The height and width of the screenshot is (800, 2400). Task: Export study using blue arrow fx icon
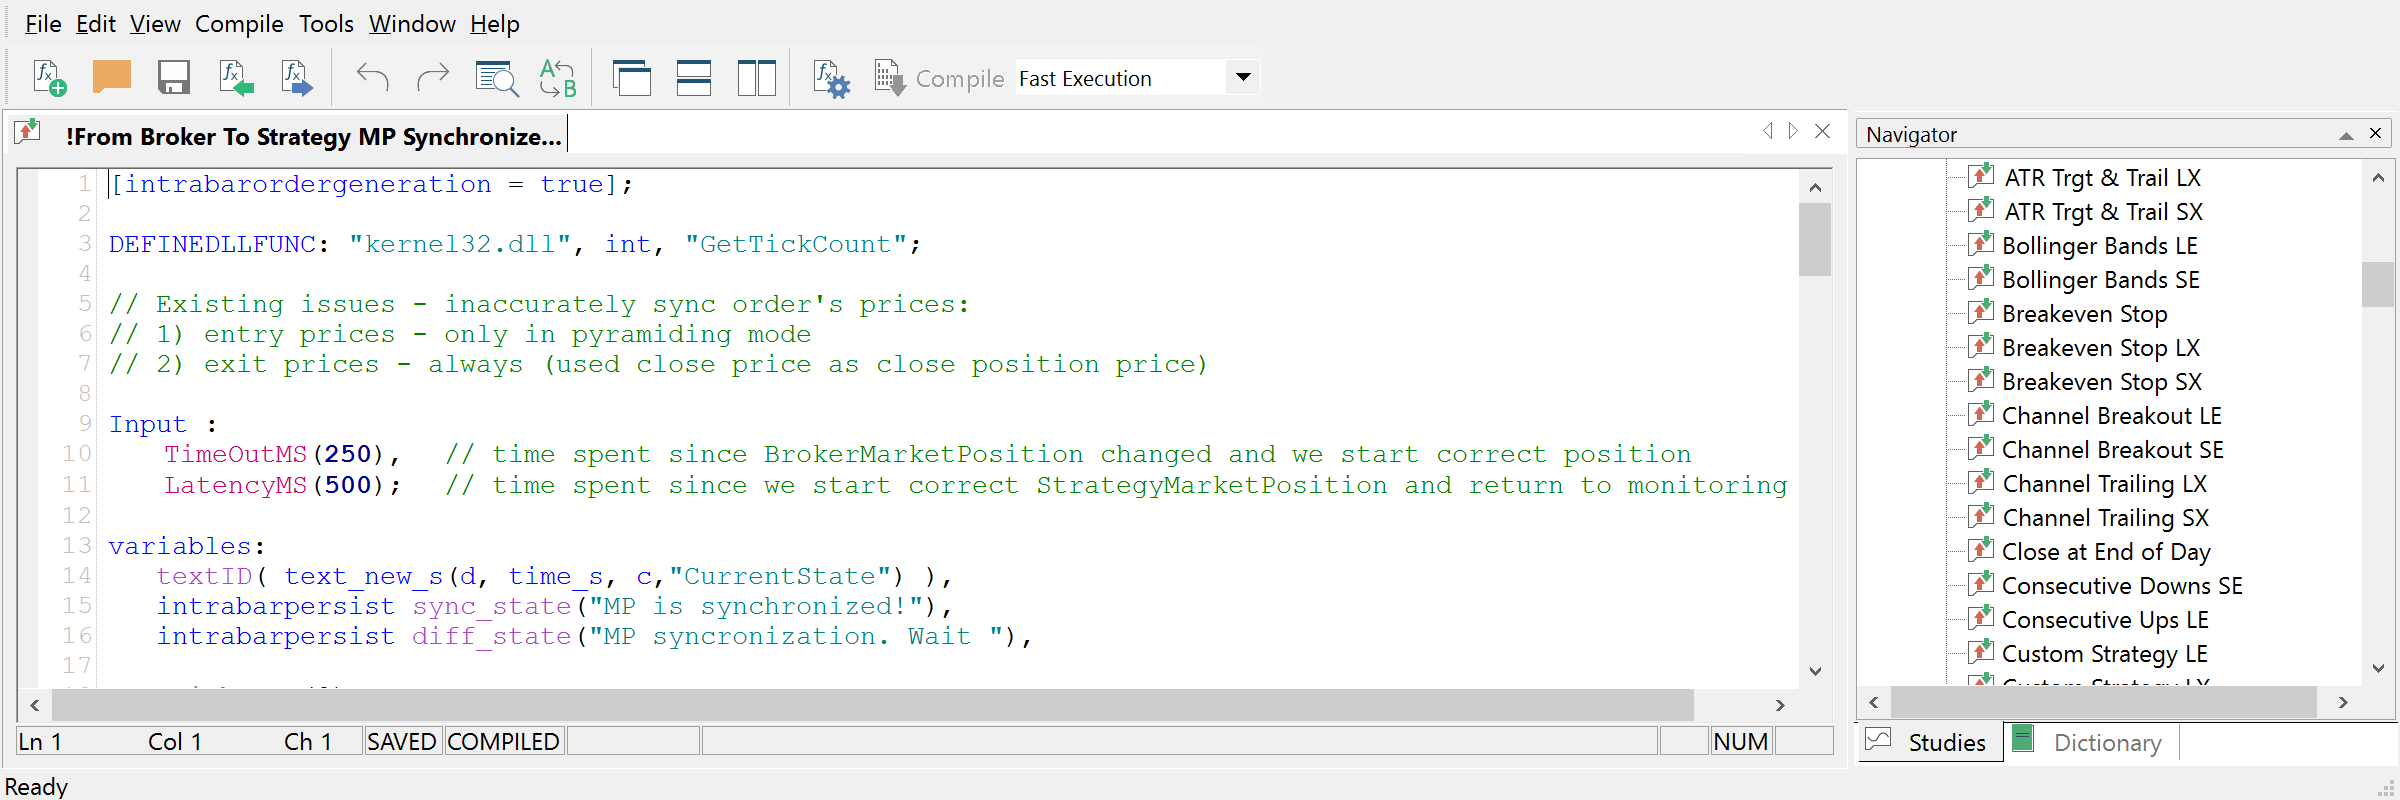[x=297, y=78]
